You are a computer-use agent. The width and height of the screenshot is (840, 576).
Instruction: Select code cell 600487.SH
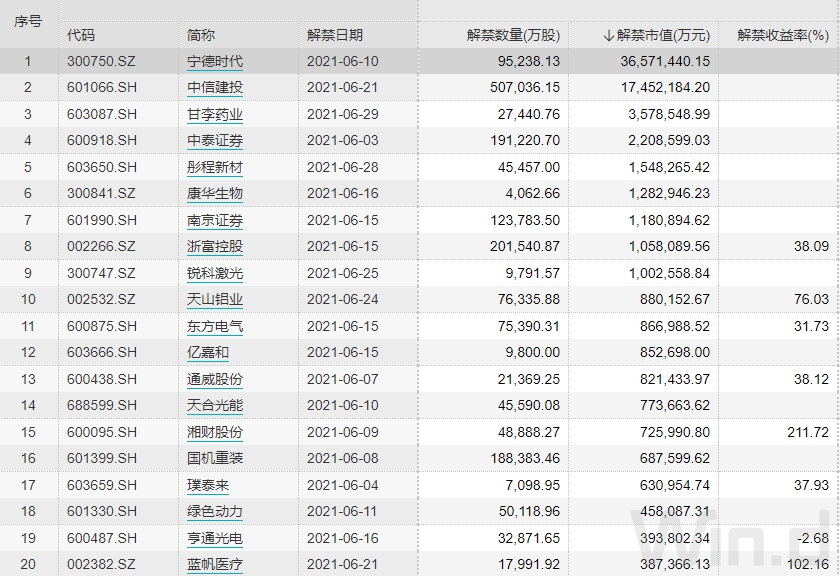(x=102, y=538)
